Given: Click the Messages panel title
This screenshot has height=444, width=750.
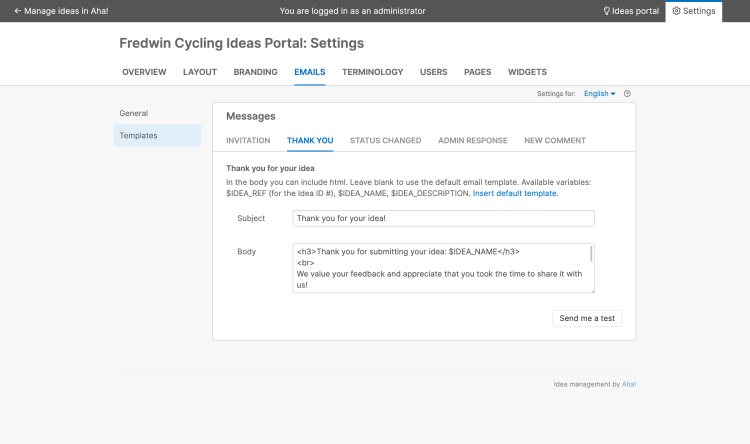Looking at the screenshot, I should click(x=251, y=116).
